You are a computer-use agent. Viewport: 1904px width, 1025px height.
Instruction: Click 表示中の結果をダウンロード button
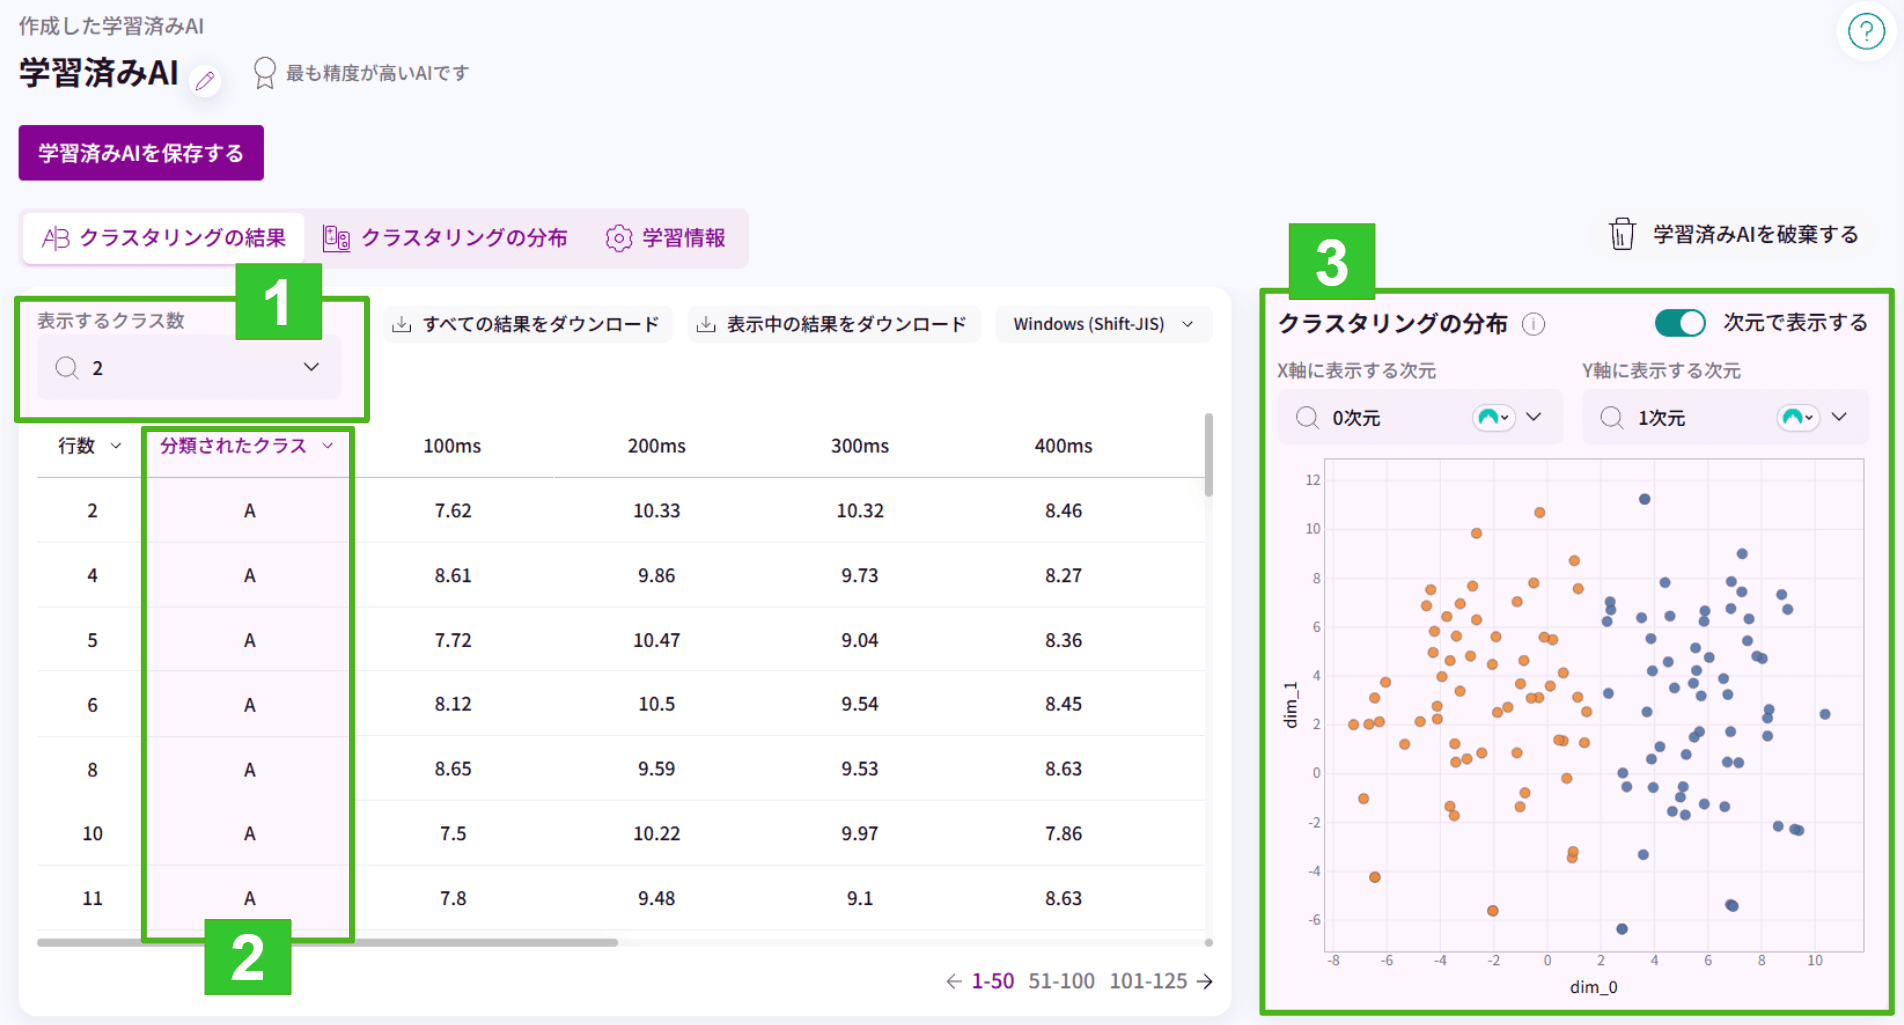[x=832, y=324]
